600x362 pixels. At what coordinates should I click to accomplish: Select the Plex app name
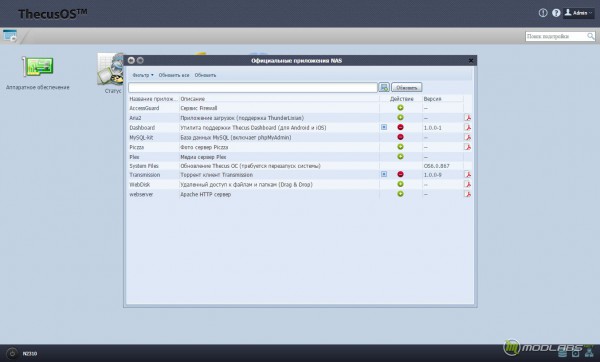point(134,157)
